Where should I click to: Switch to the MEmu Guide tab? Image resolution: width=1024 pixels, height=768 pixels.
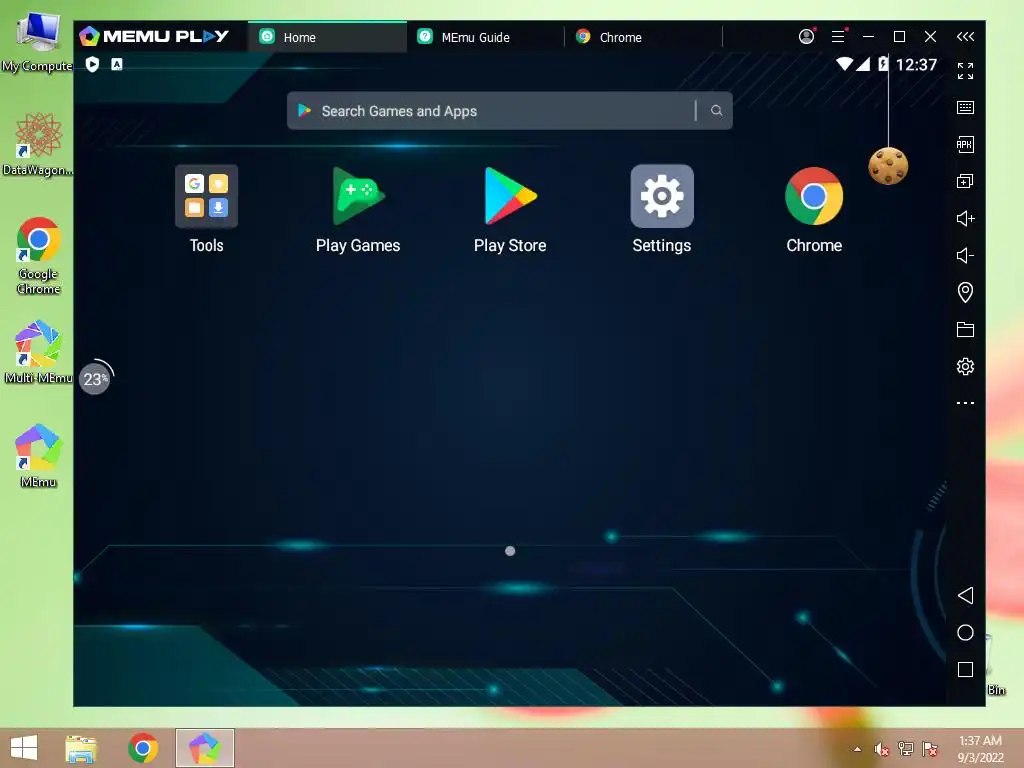[x=485, y=37]
